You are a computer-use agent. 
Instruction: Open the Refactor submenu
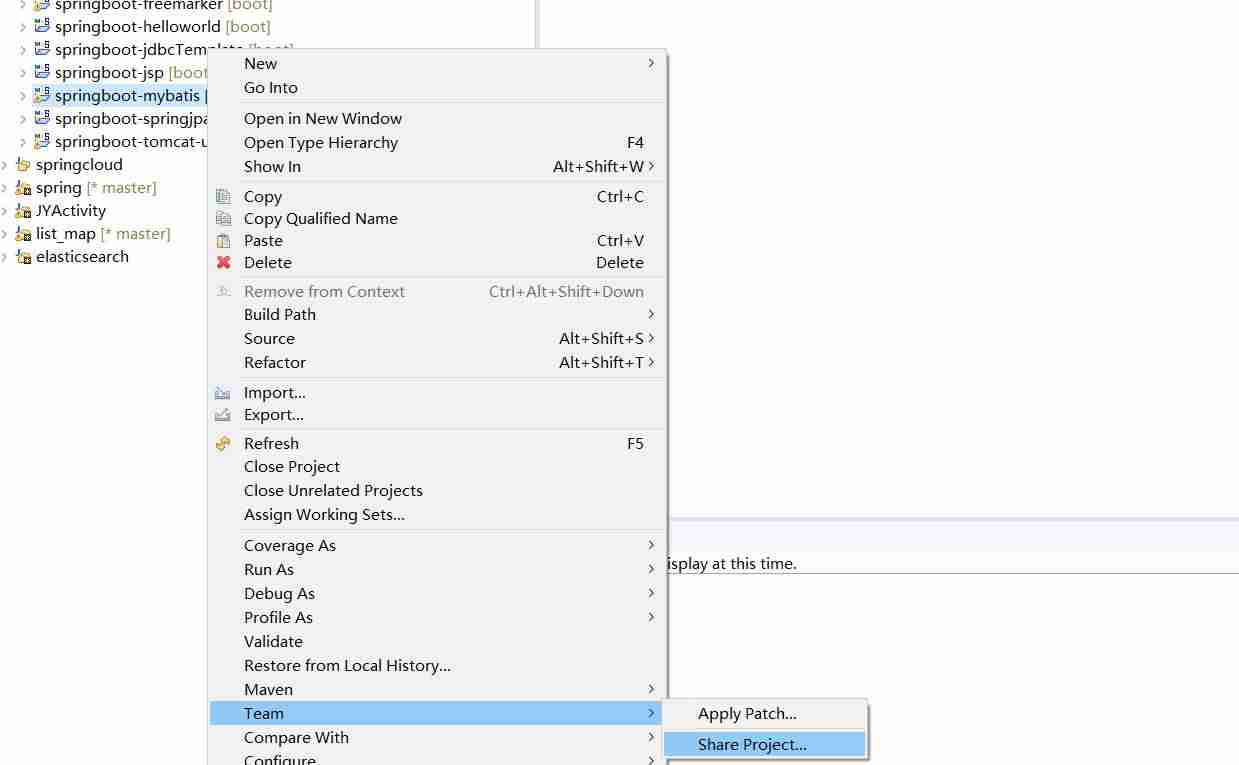click(438, 362)
